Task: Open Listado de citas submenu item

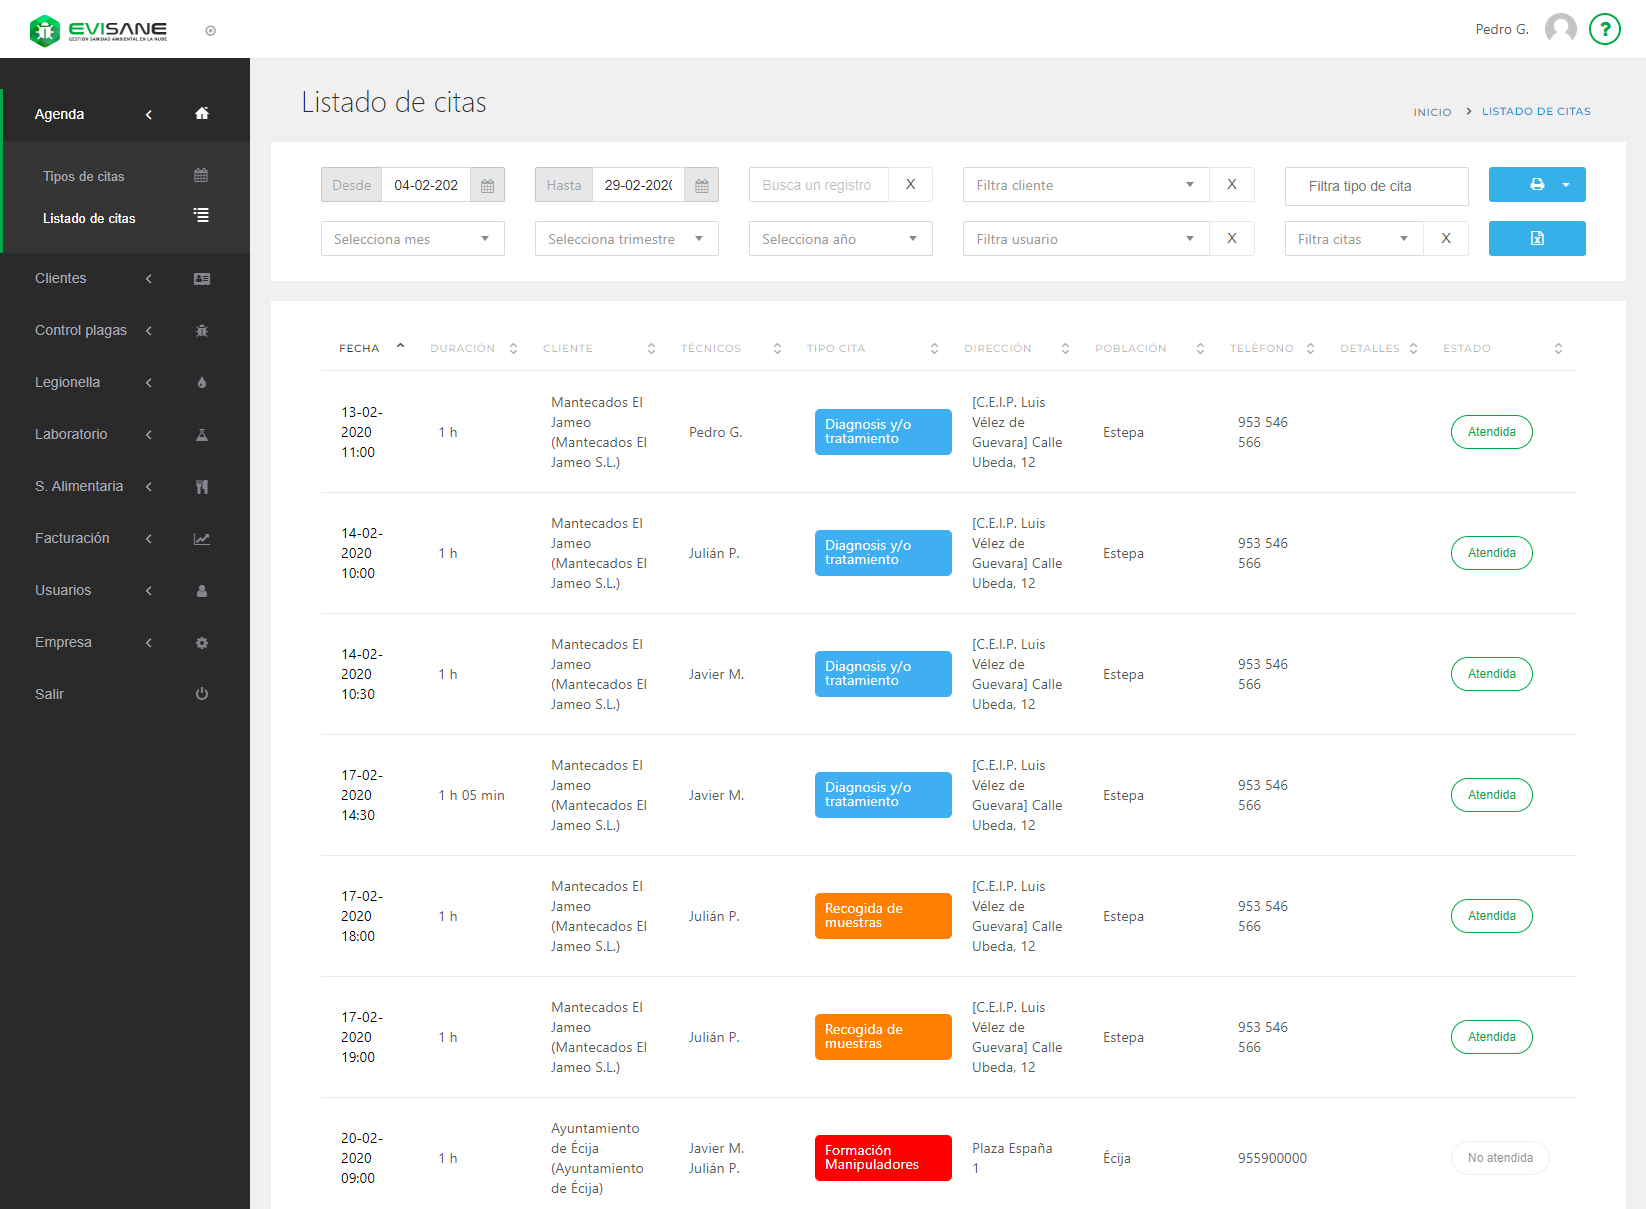Action: tap(89, 218)
